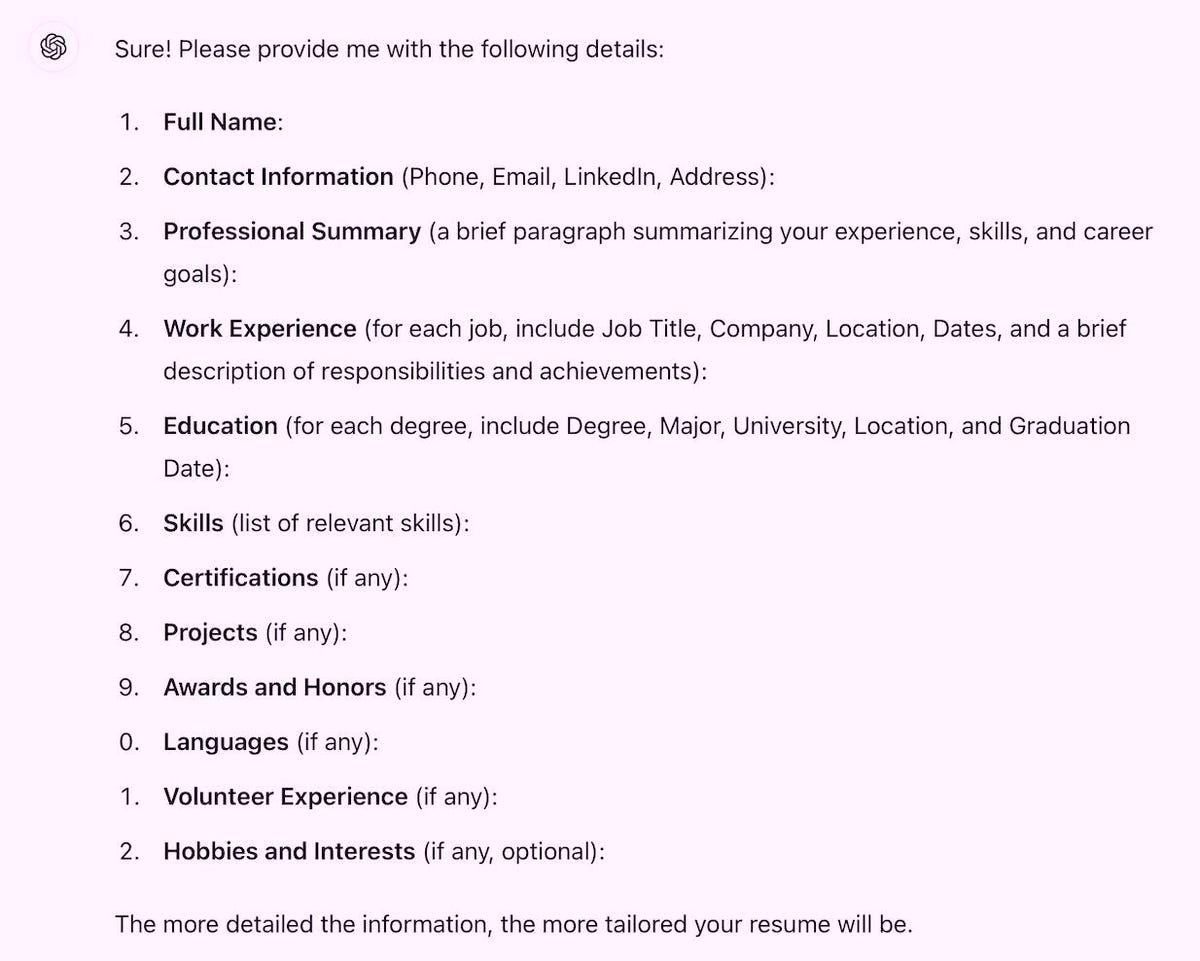Click the 'Work Experience' heading text
The height and width of the screenshot is (961, 1200).
pos(260,329)
